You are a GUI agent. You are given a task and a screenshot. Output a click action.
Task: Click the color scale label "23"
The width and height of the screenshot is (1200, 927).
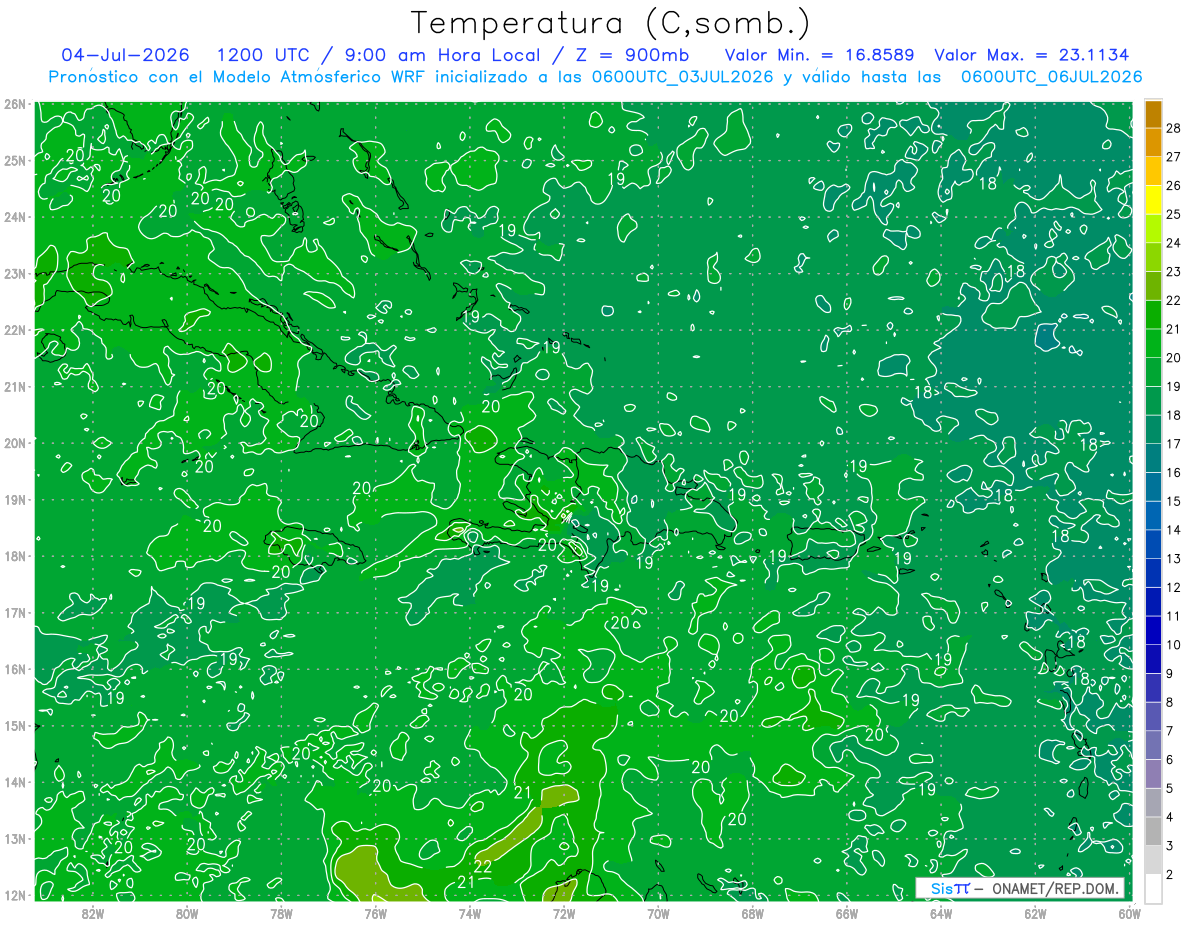point(1173,271)
